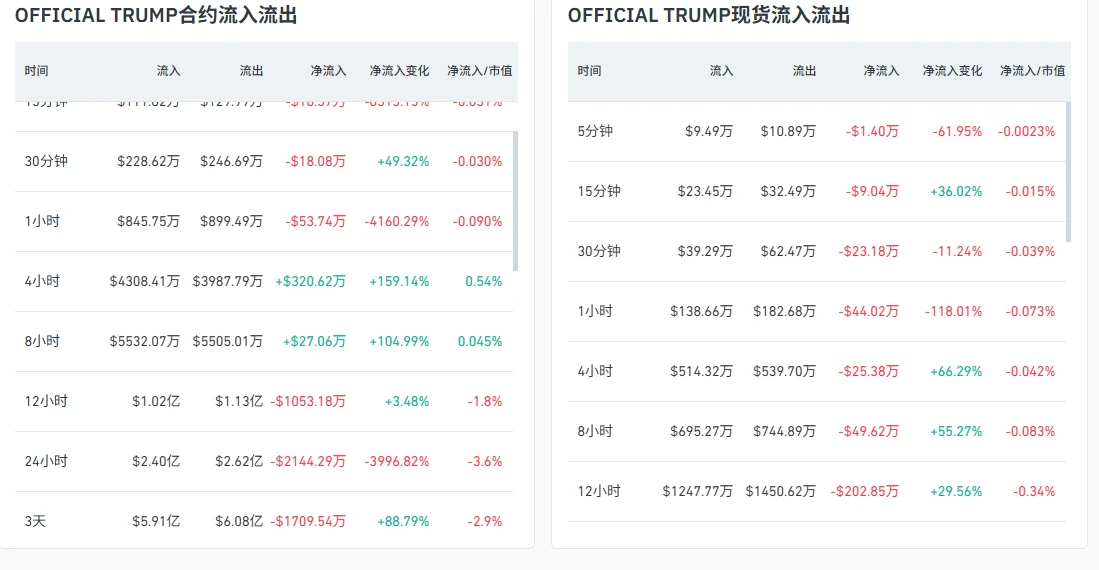The width and height of the screenshot is (1099, 570).
Task: Click the $9.49万 inflow value
Action: point(709,131)
